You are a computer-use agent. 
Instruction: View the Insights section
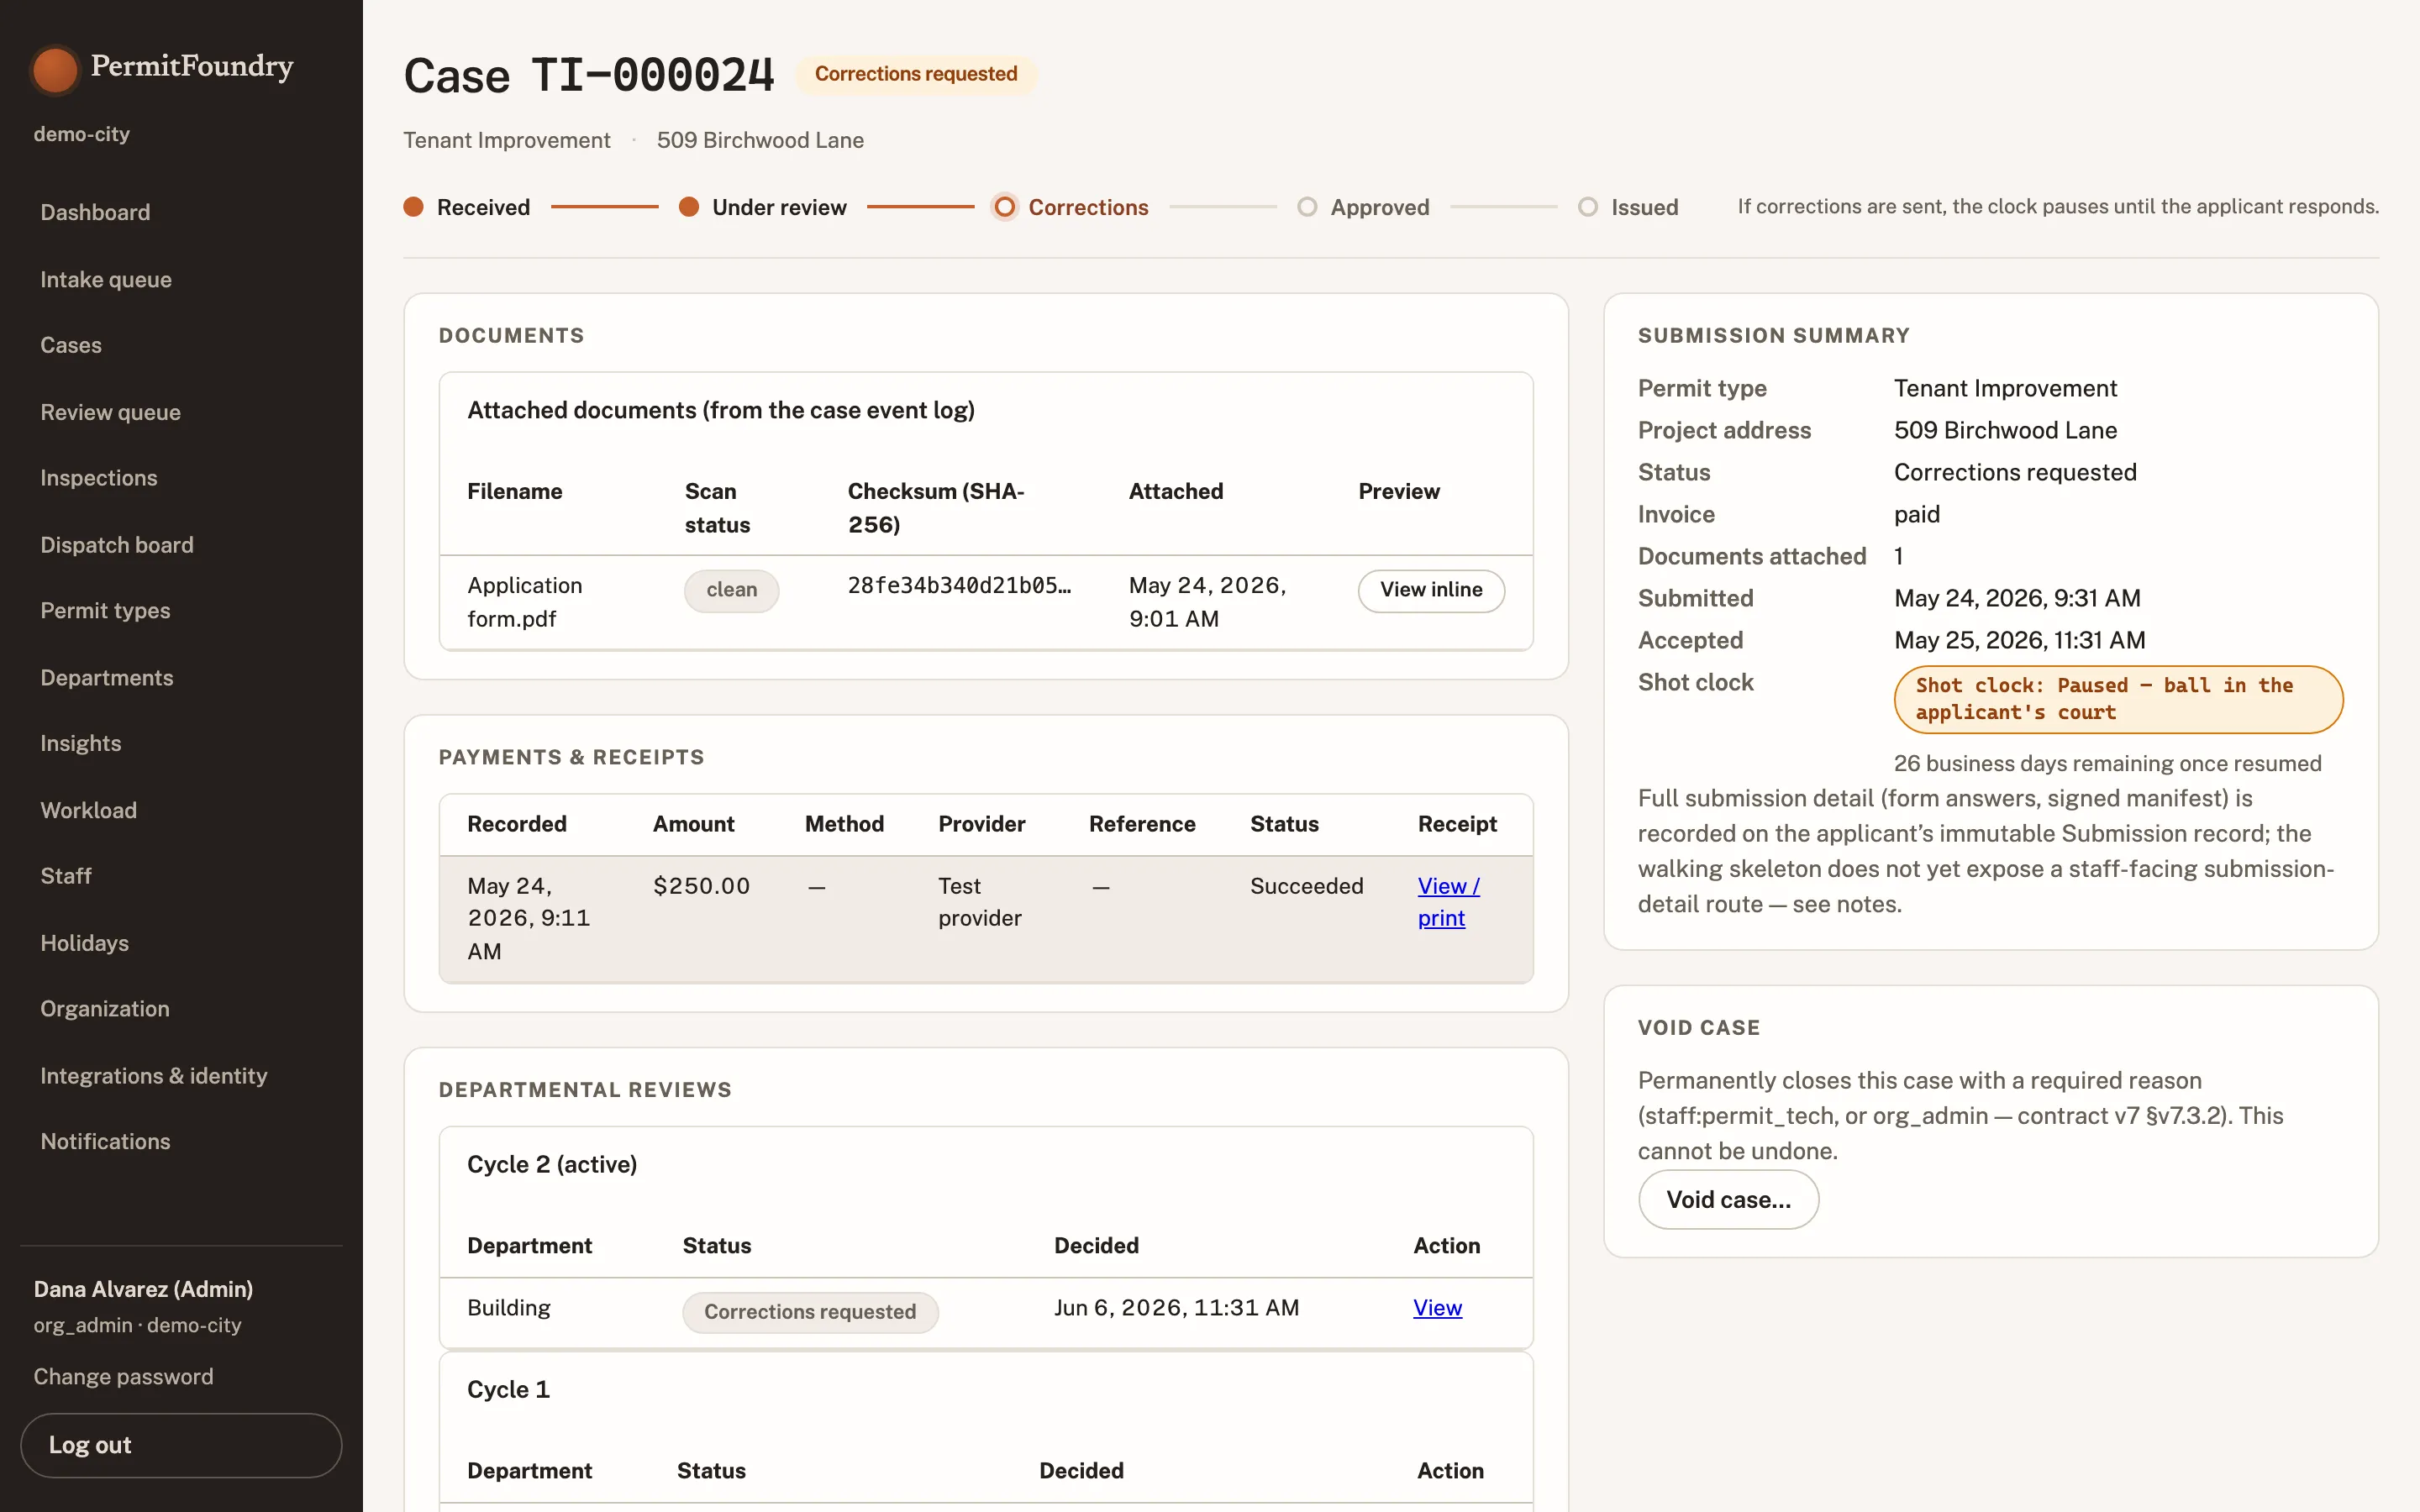80,743
